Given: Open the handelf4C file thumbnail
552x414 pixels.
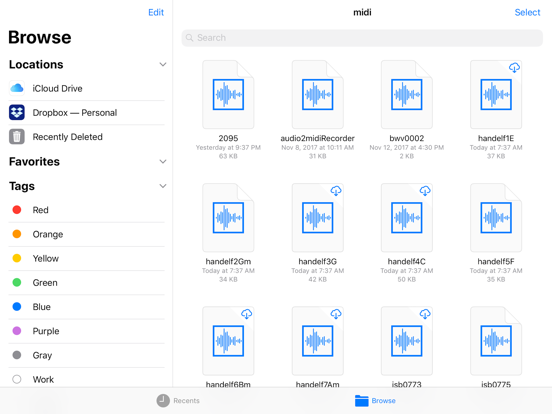Looking at the screenshot, I should [x=407, y=218].
